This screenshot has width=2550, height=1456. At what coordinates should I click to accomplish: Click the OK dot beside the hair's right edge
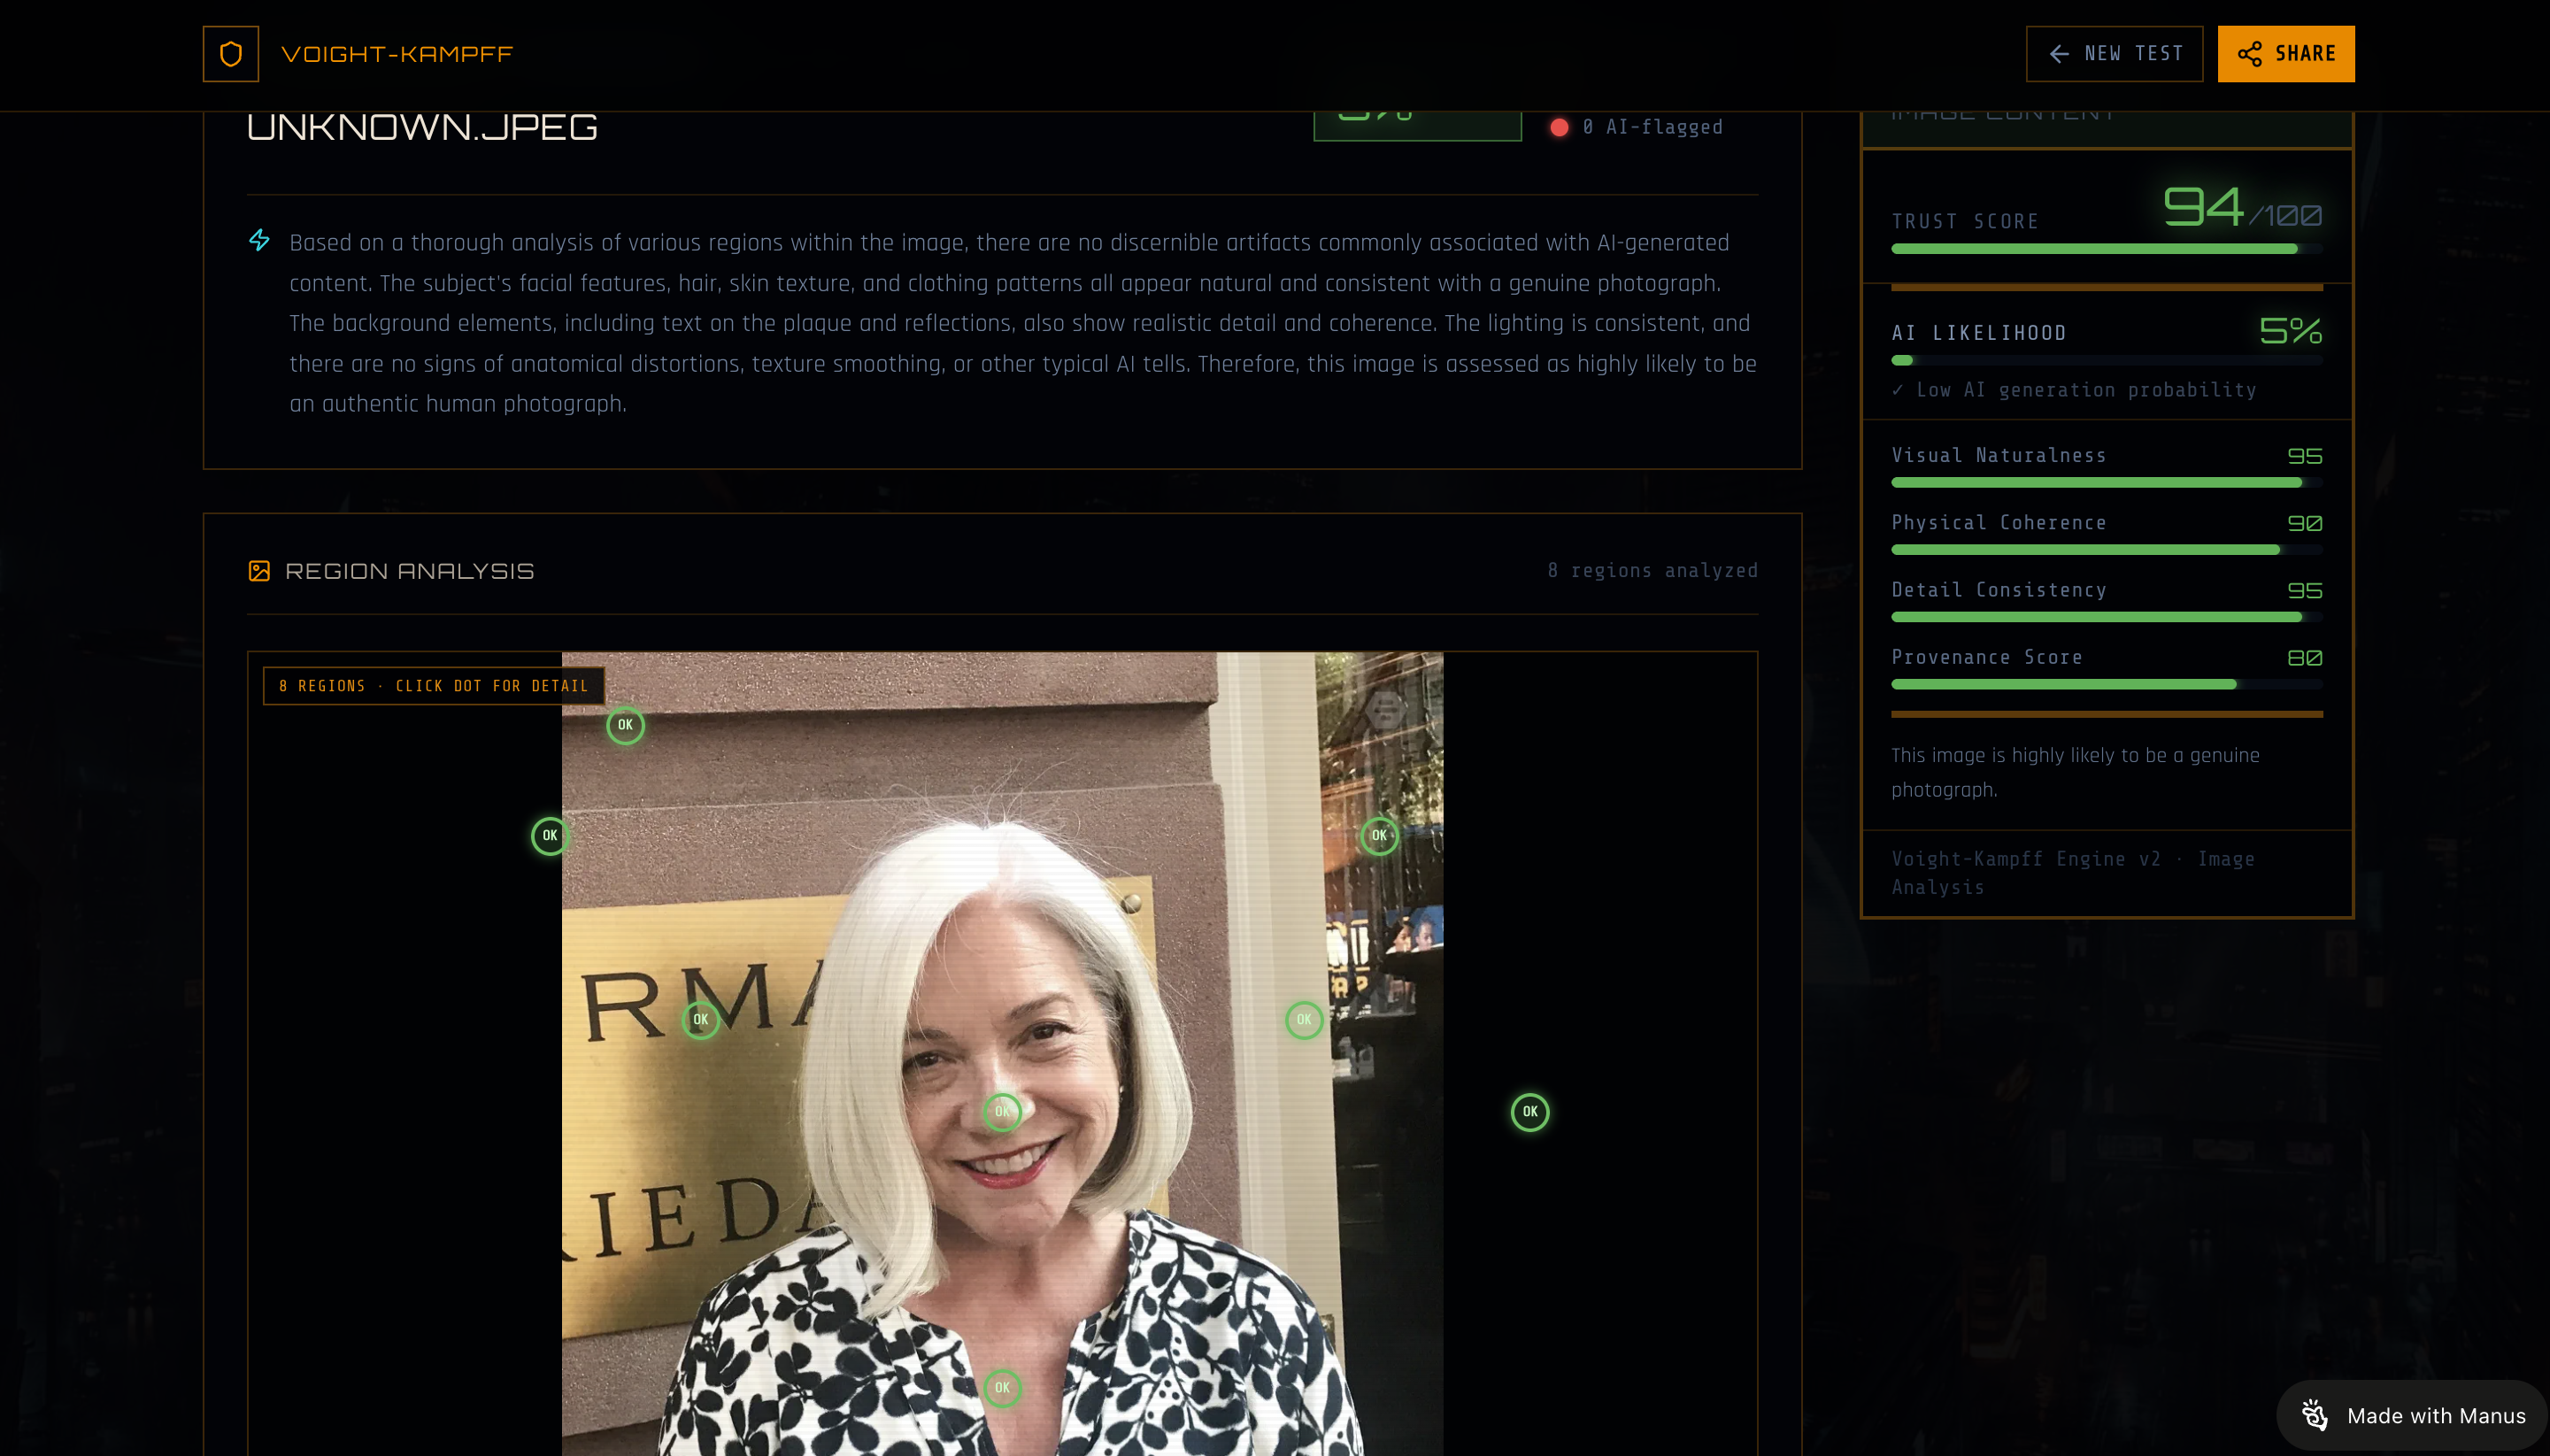(x=1304, y=1020)
